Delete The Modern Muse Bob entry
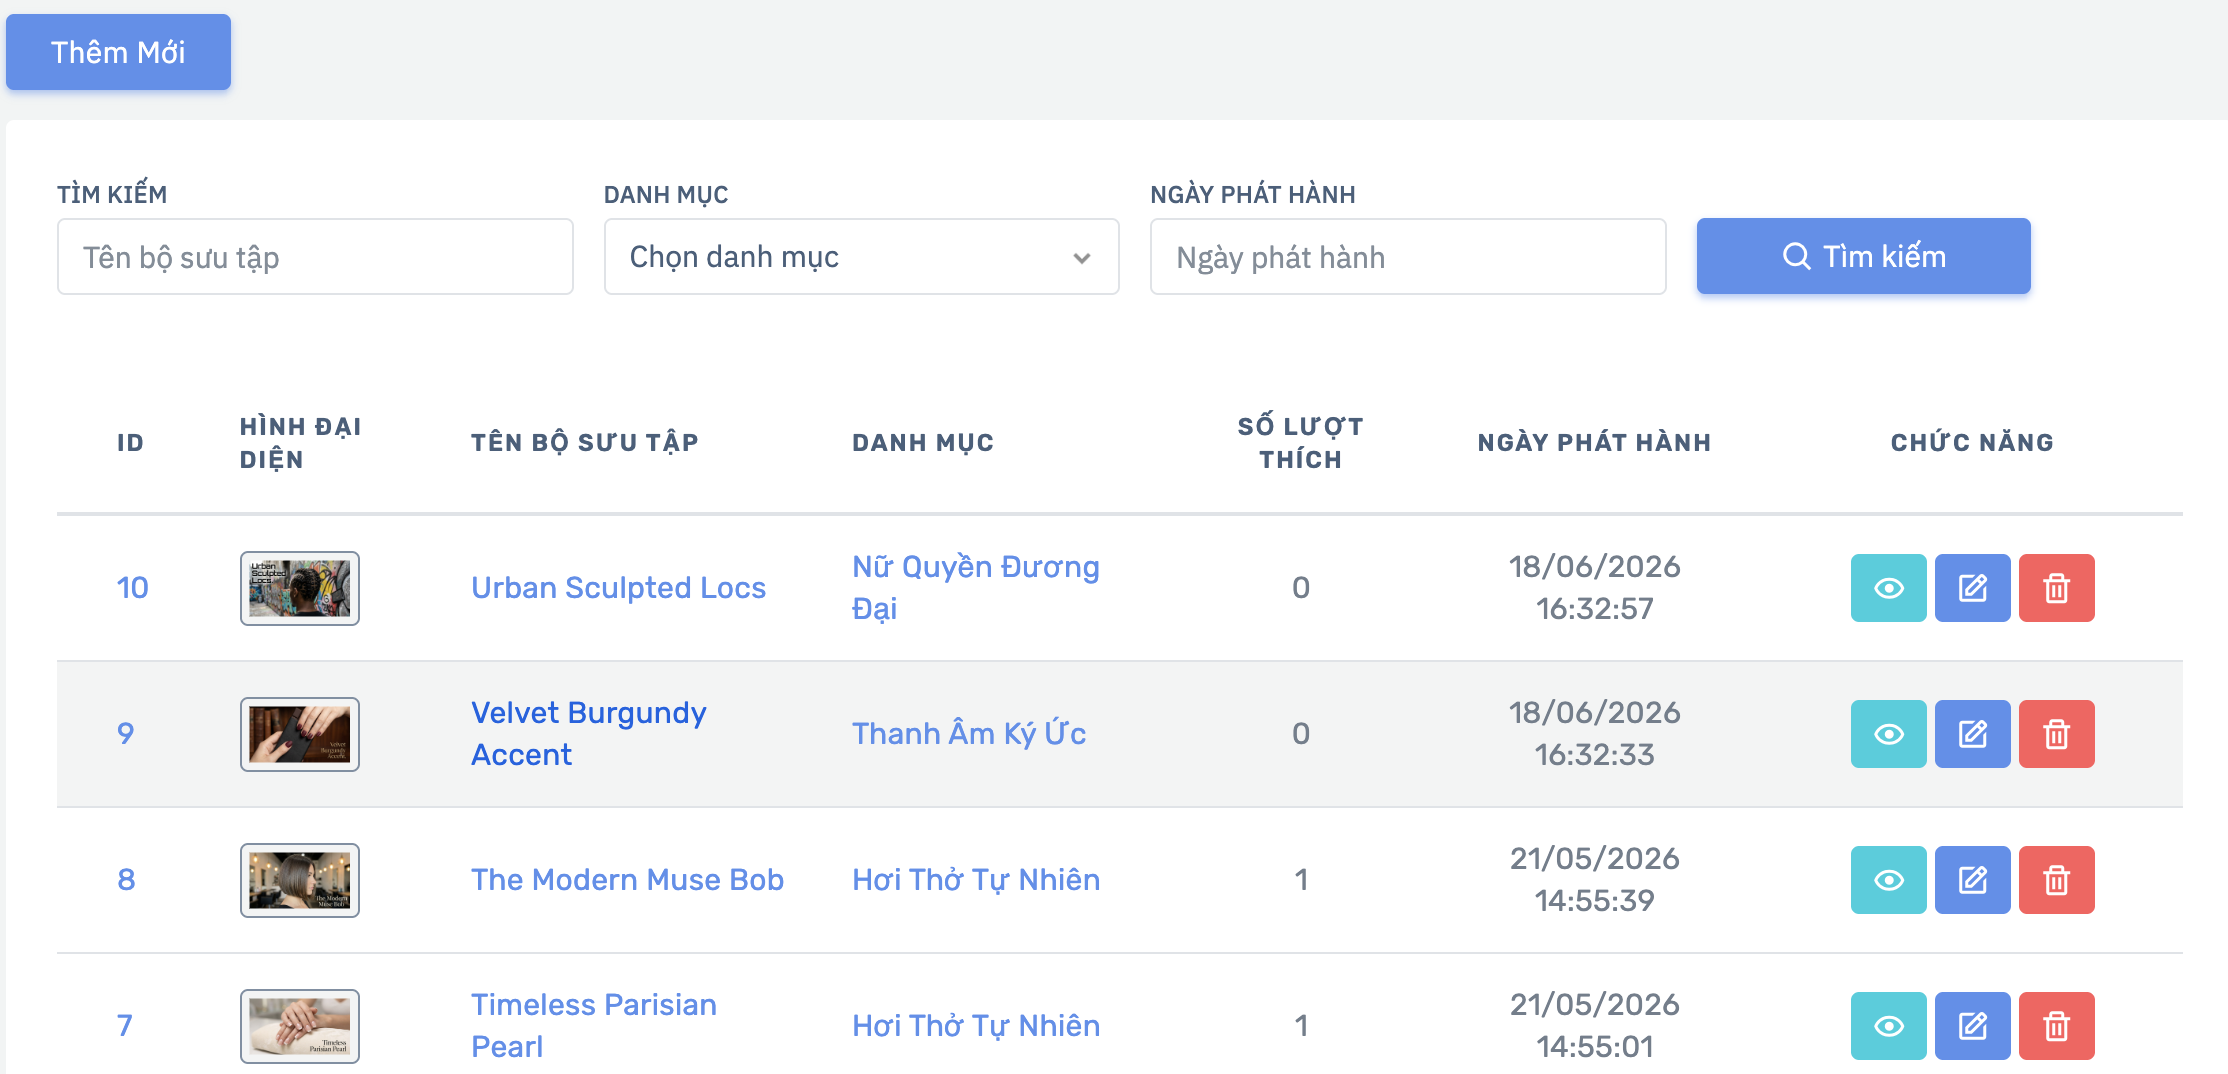The height and width of the screenshot is (1074, 2228). 2056,880
